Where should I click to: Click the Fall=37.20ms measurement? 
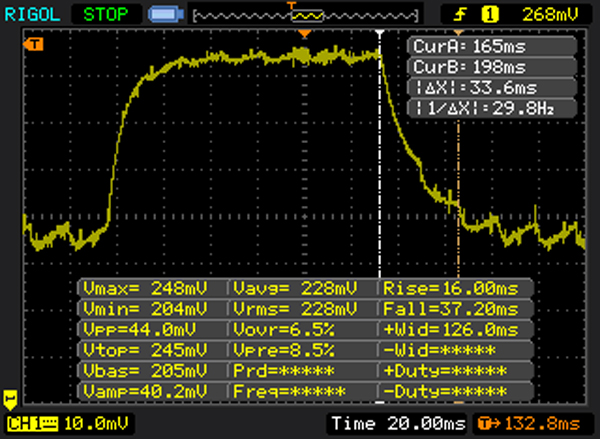tap(456, 309)
